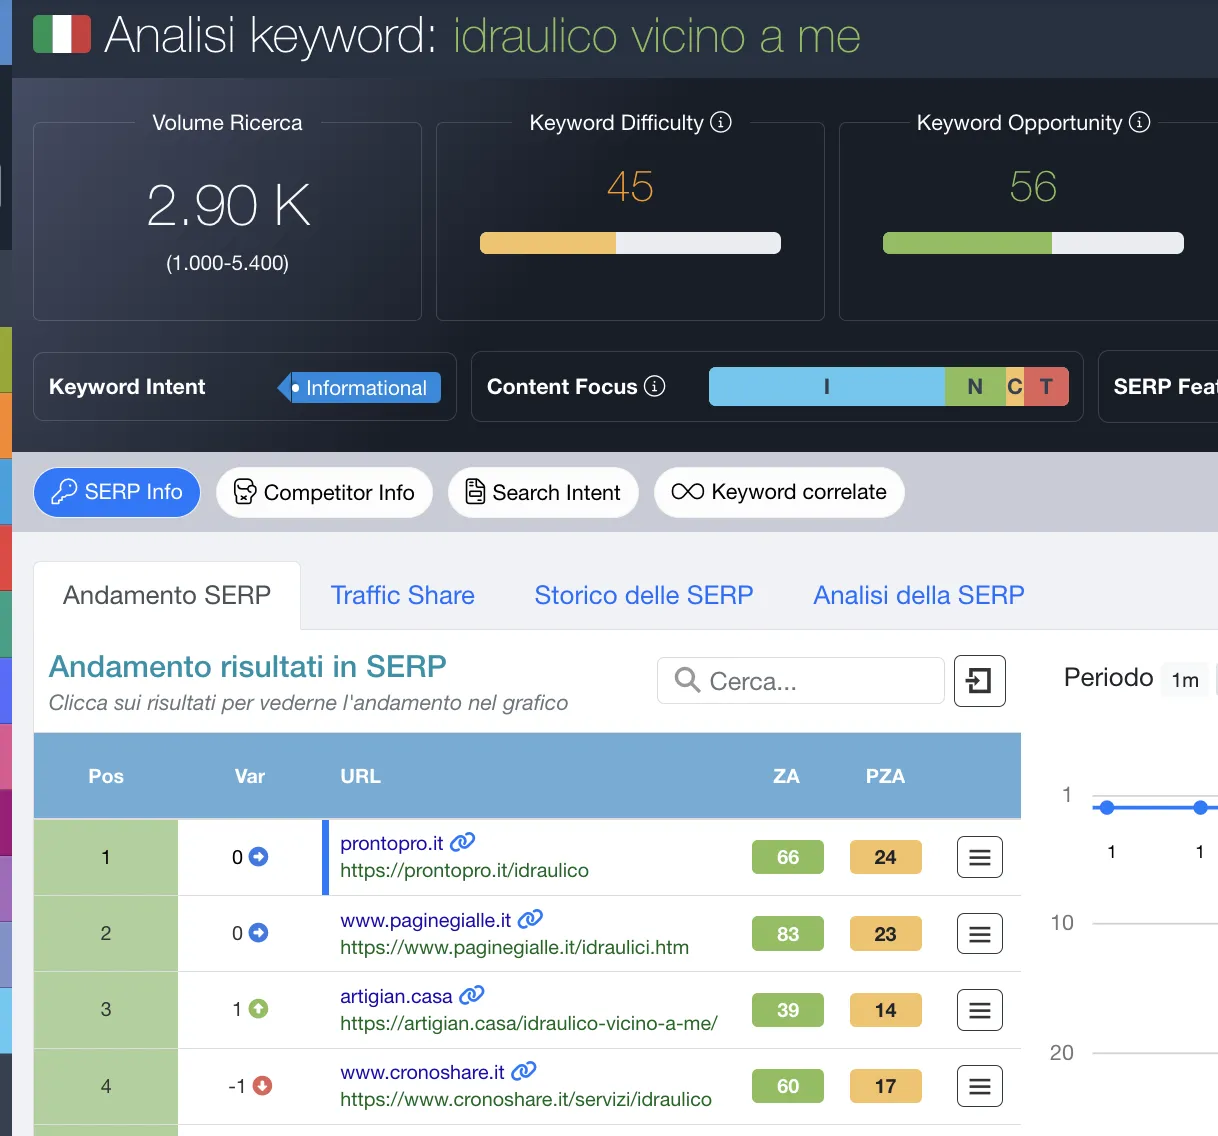Open the Storico delle SERP tab

[x=643, y=595]
